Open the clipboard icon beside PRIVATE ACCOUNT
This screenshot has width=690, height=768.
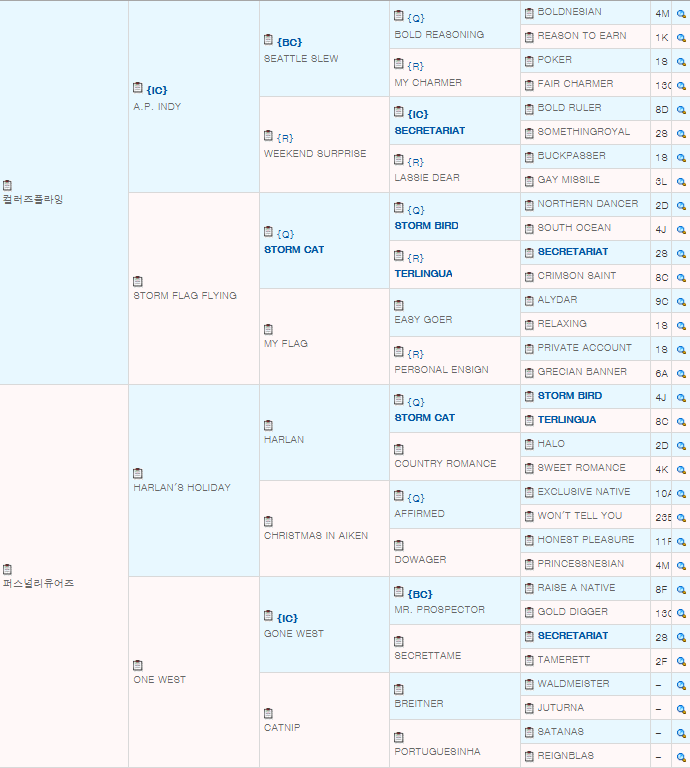coord(529,349)
